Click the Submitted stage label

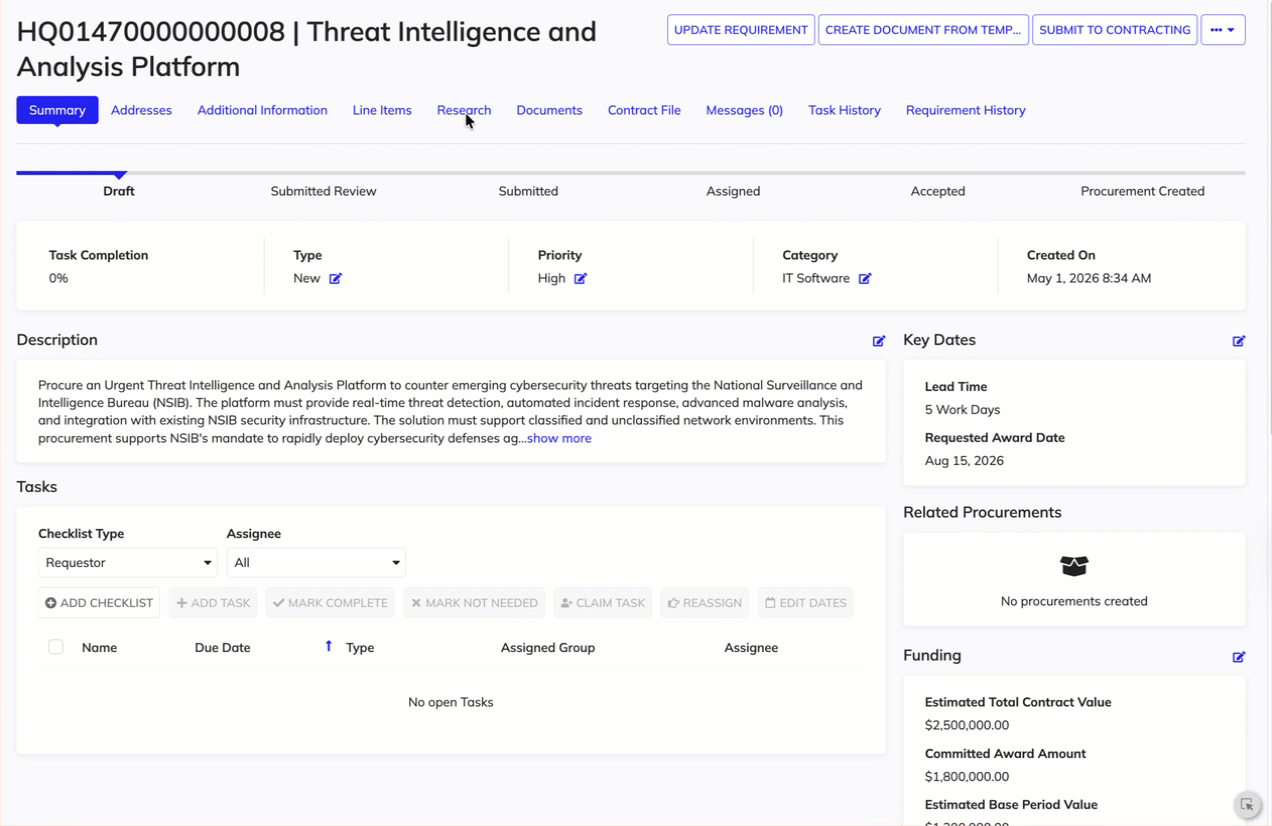pos(528,191)
